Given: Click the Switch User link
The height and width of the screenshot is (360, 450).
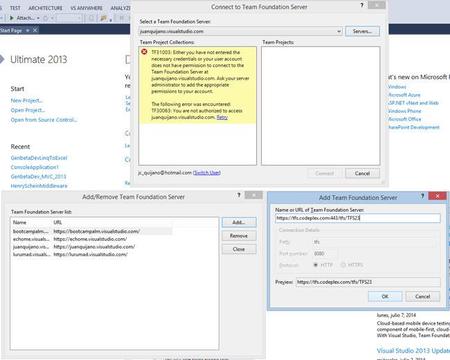Looking at the screenshot, I should (207, 173).
